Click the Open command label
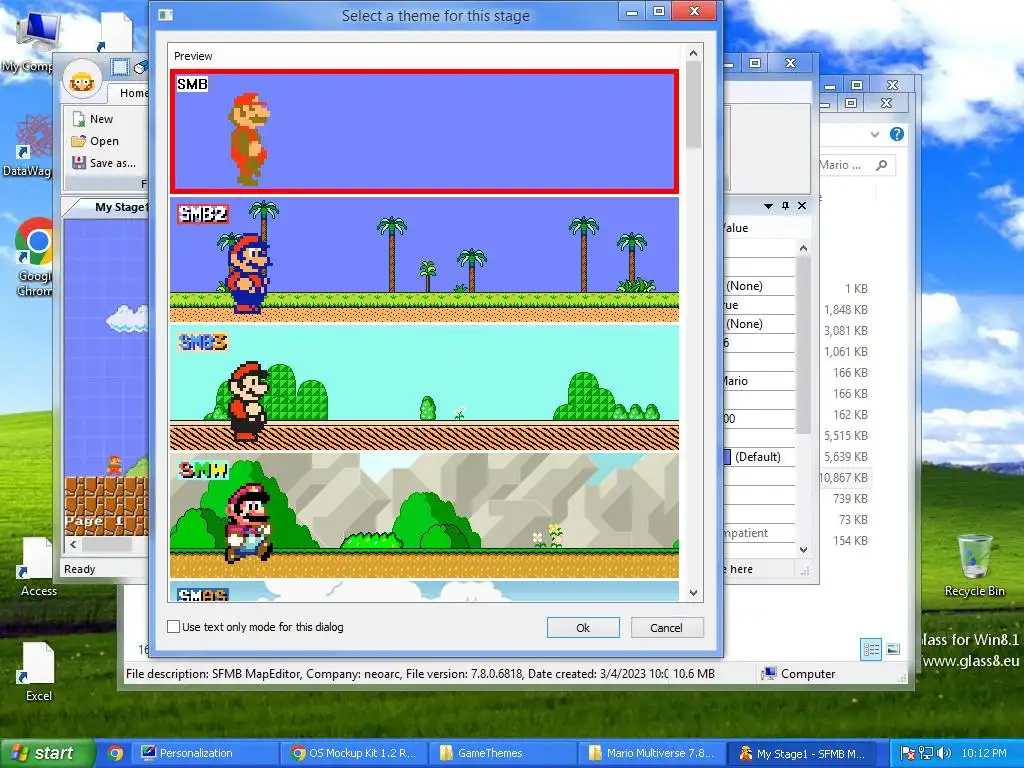Screen dimensions: 1024x768 point(104,141)
